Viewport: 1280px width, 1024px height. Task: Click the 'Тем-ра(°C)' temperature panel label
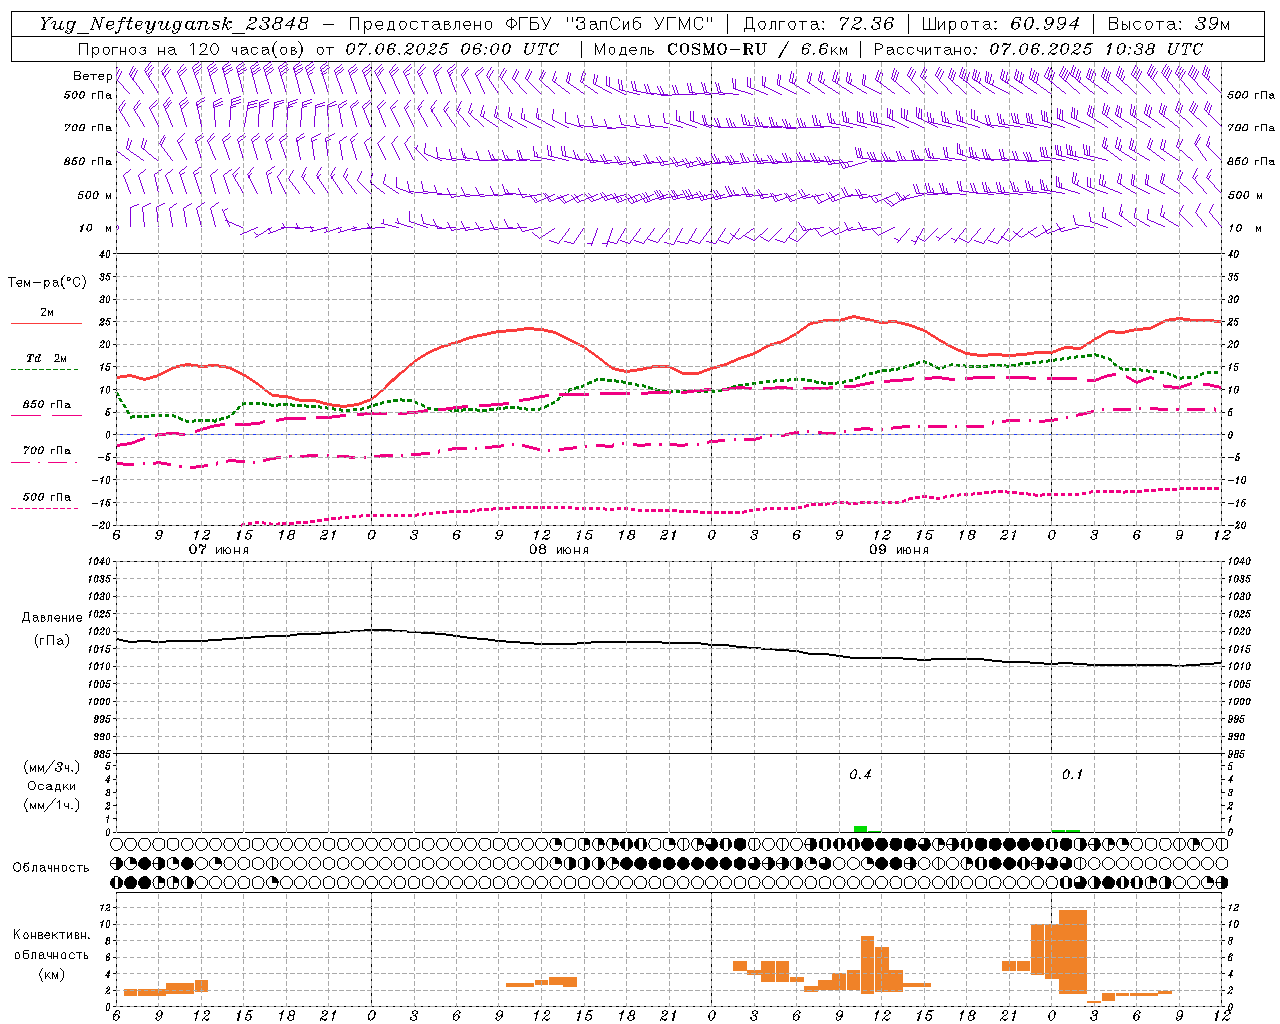pos(47,283)
